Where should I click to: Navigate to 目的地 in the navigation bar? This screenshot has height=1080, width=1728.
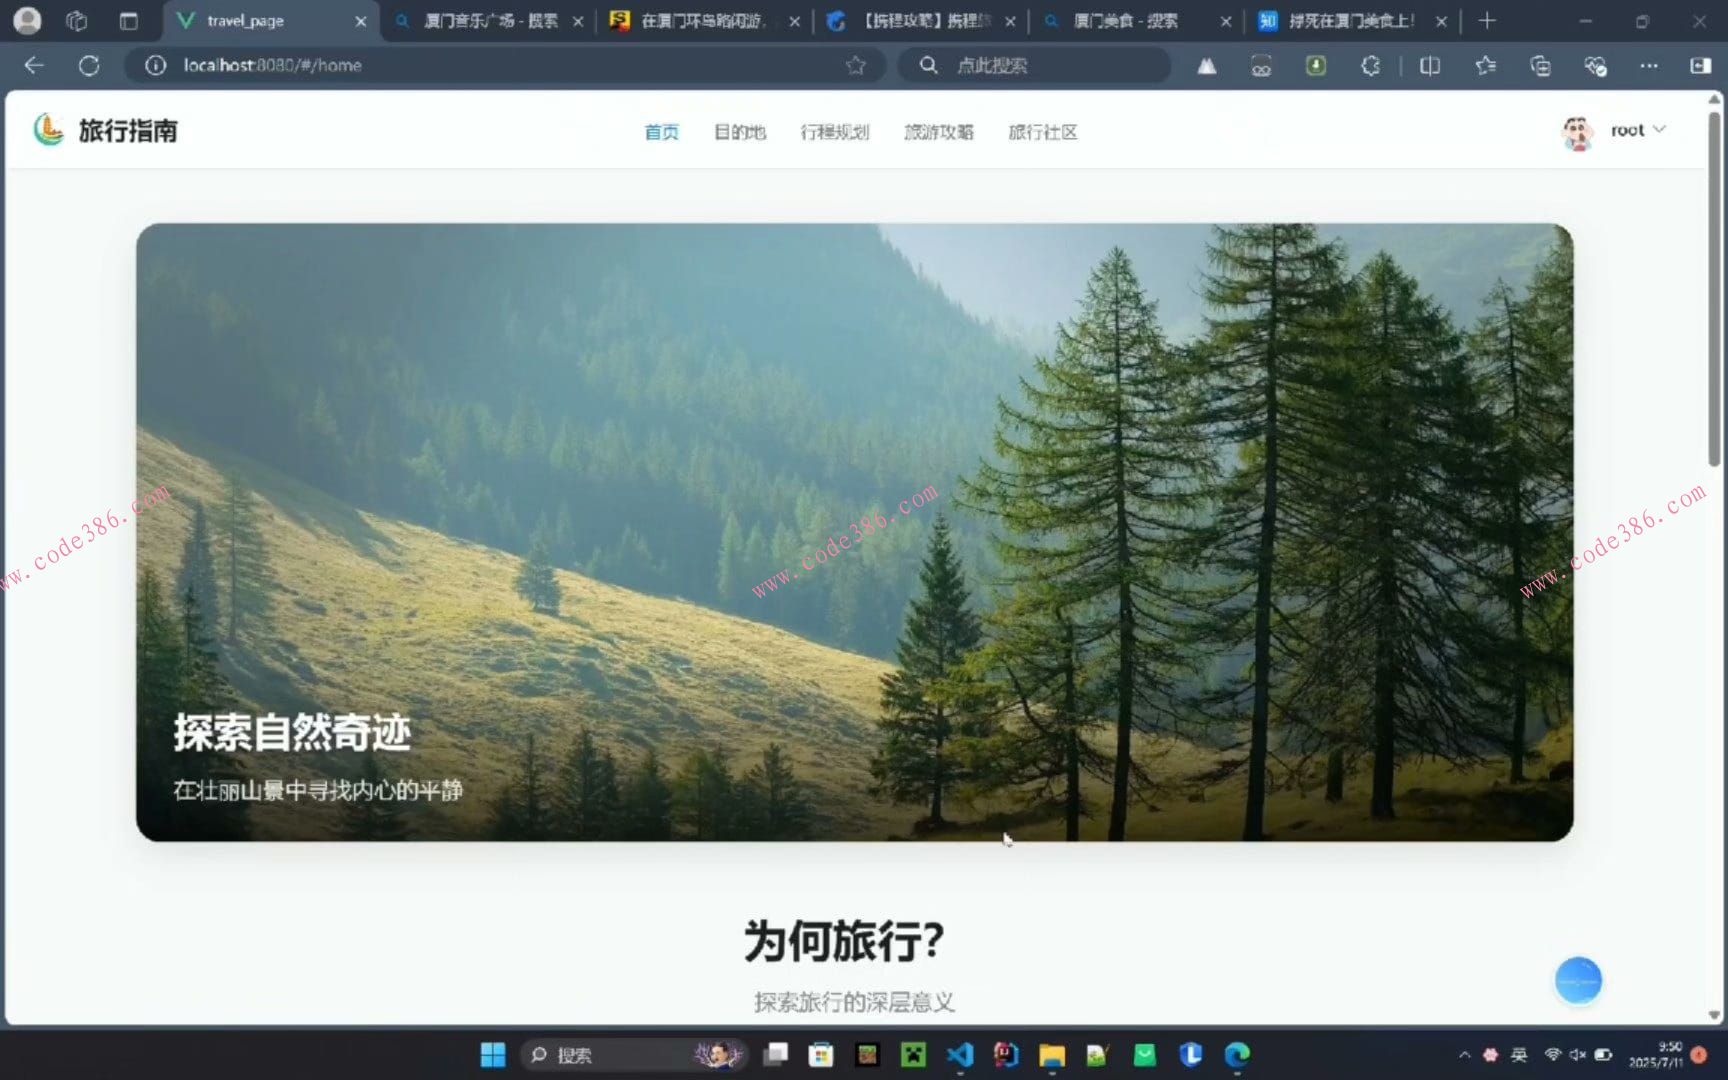coord(739,132)
